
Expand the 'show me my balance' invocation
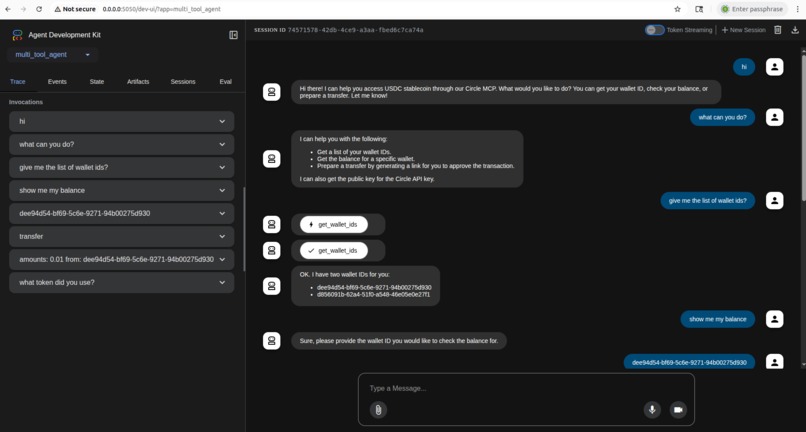tap(121, 190)
